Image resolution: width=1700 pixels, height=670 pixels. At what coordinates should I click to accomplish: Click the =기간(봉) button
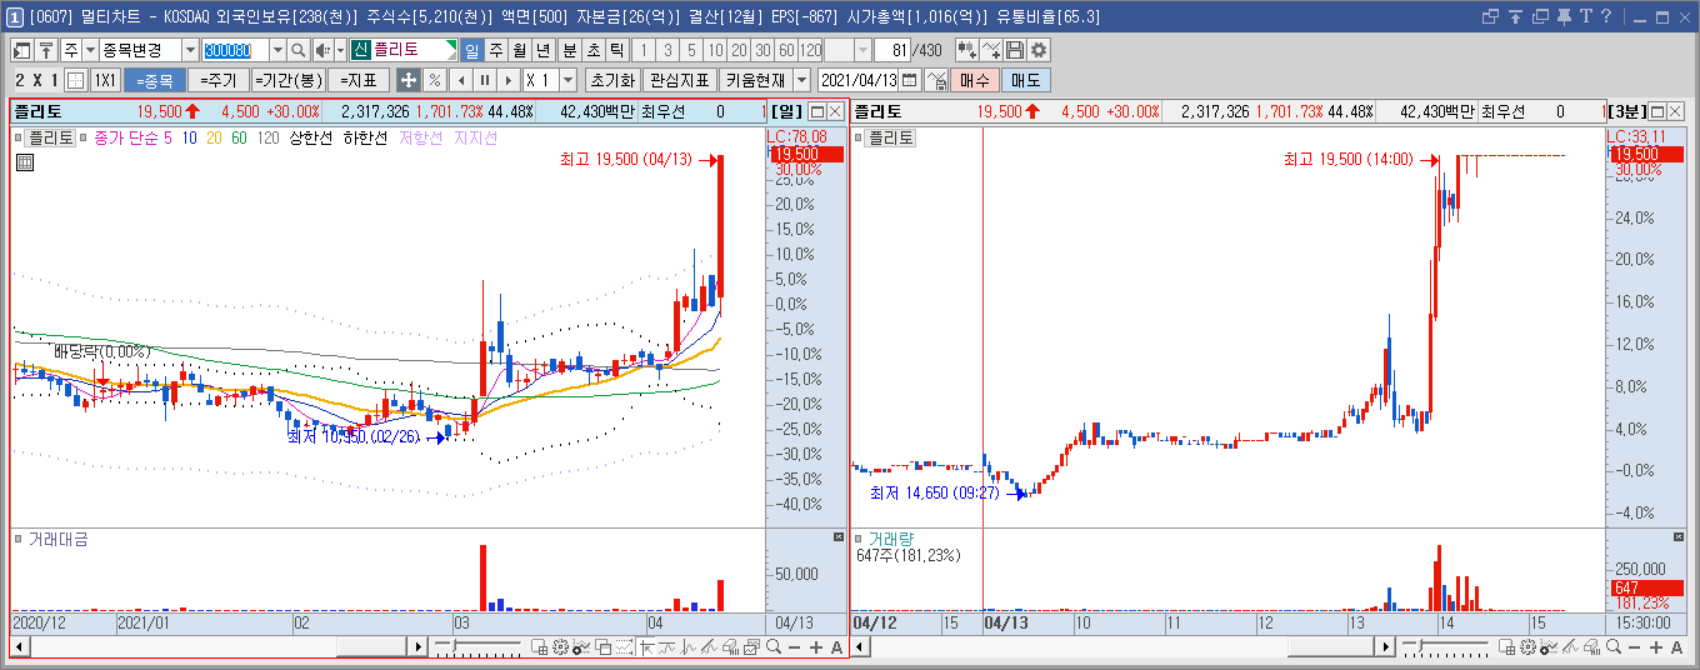[289, 80]
